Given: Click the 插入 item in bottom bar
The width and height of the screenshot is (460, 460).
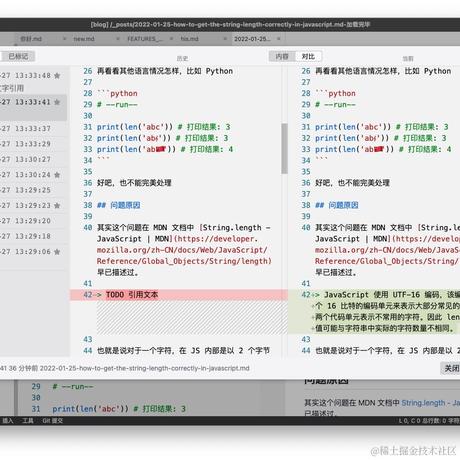Looking at the screenshot, I should (x=8, y=421).
